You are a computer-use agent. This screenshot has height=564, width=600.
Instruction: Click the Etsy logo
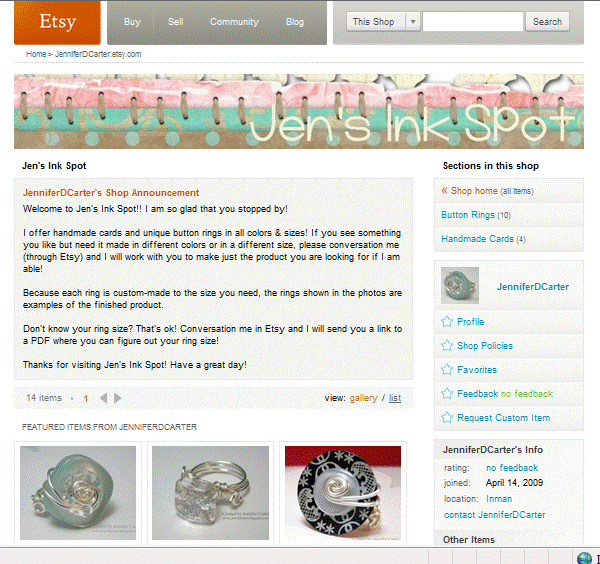coord(57,22)
